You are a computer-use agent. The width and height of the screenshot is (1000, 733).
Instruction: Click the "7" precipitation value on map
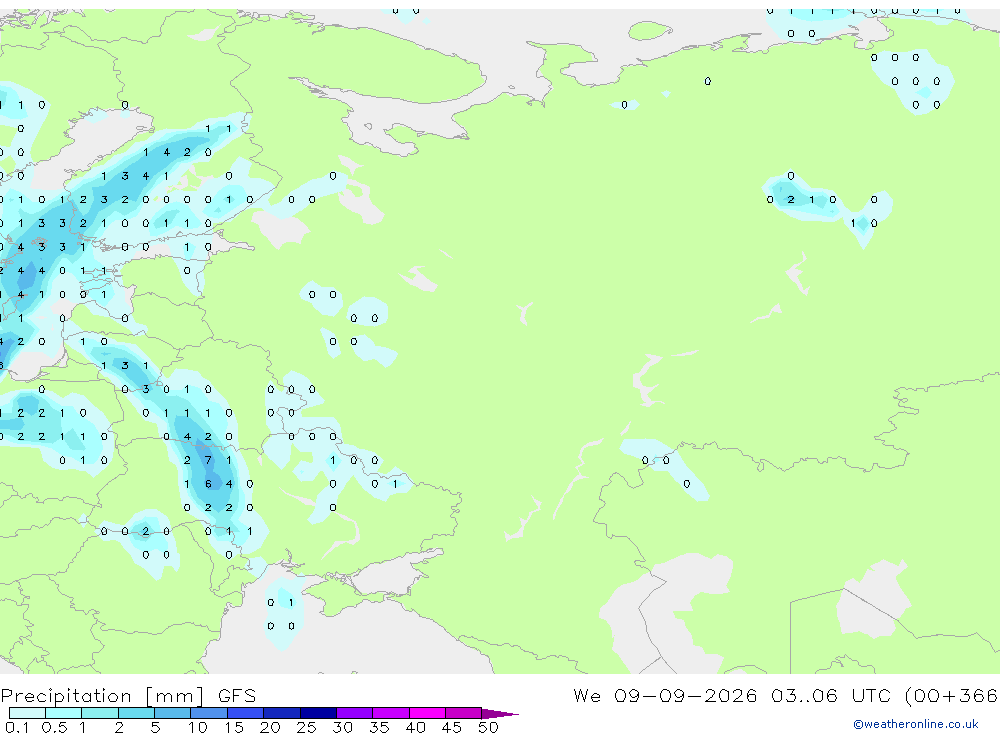point(208,460)
